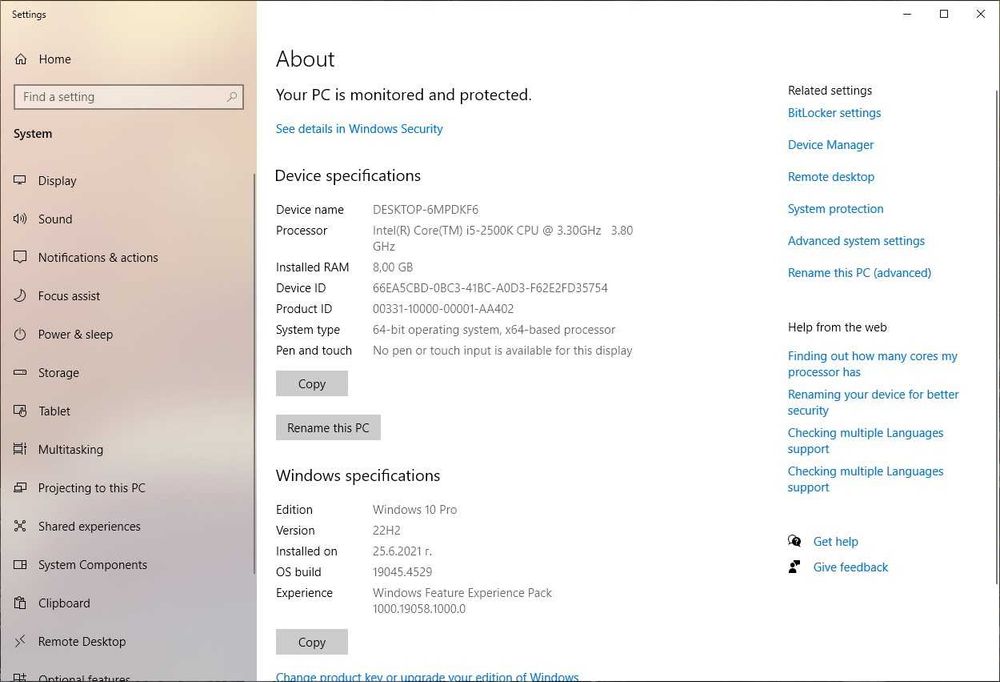Click Device ID value 66EA5CBD-0BC3-41BC-A0D3-F62E2FD35754
Viewport: 1000px width, 682px height.
click(x=490, y=288)
